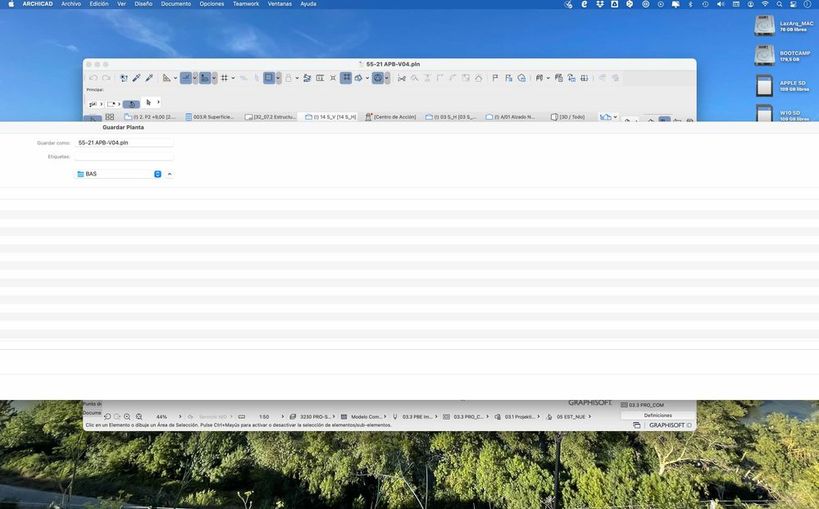Toggle the grid snap icon
The image size is (819, 509).
[x=224, y=78]
